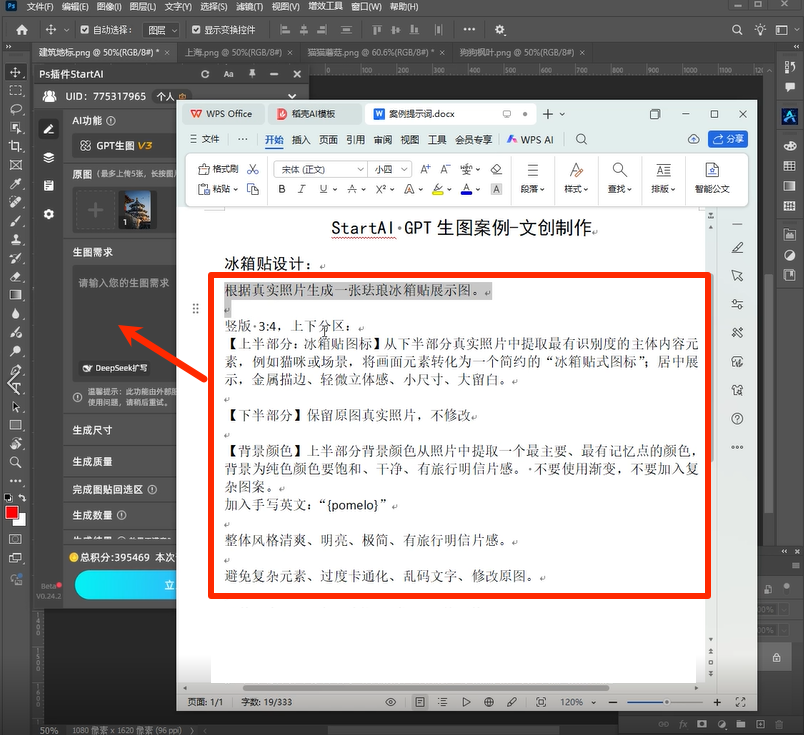Click the red foreground color swatch

tap(11, 512)
